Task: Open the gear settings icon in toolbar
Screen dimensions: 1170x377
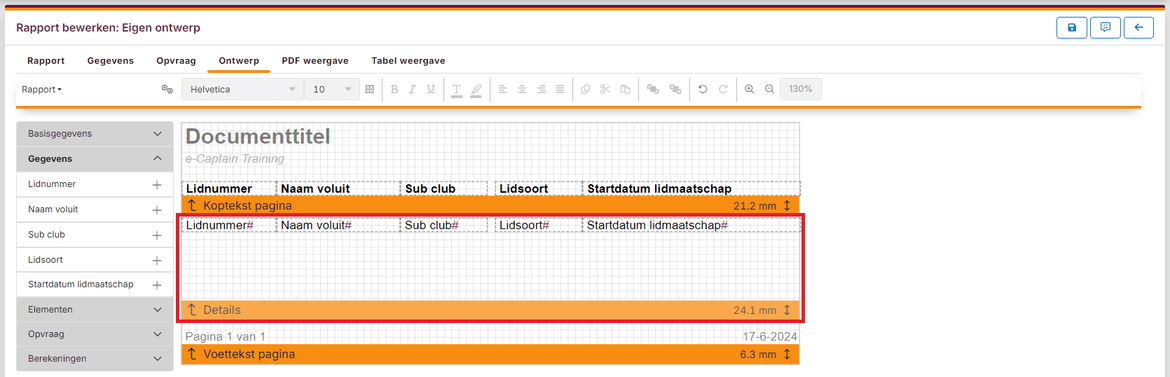Action: tap(167, 89)
